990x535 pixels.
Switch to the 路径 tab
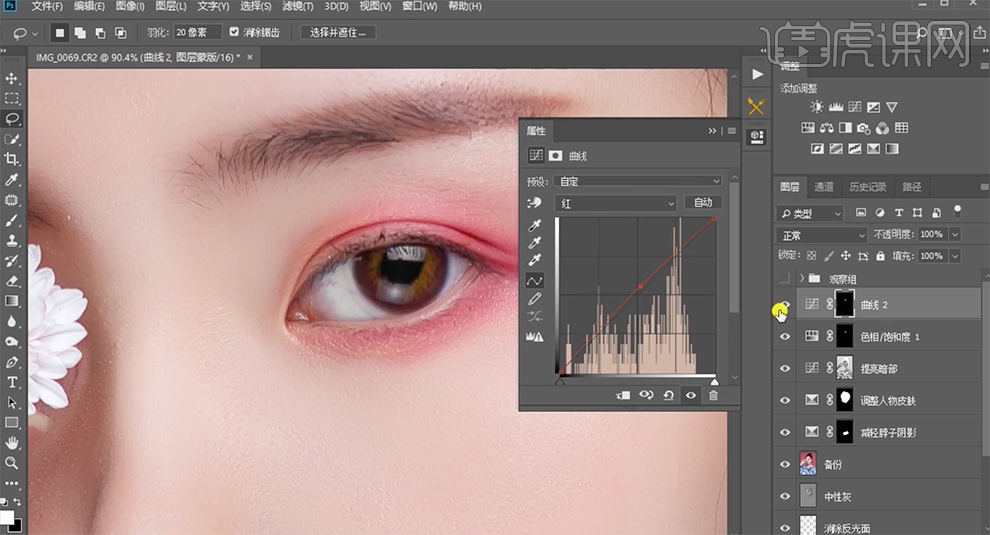pyautogui.click(x=912, y=187)
